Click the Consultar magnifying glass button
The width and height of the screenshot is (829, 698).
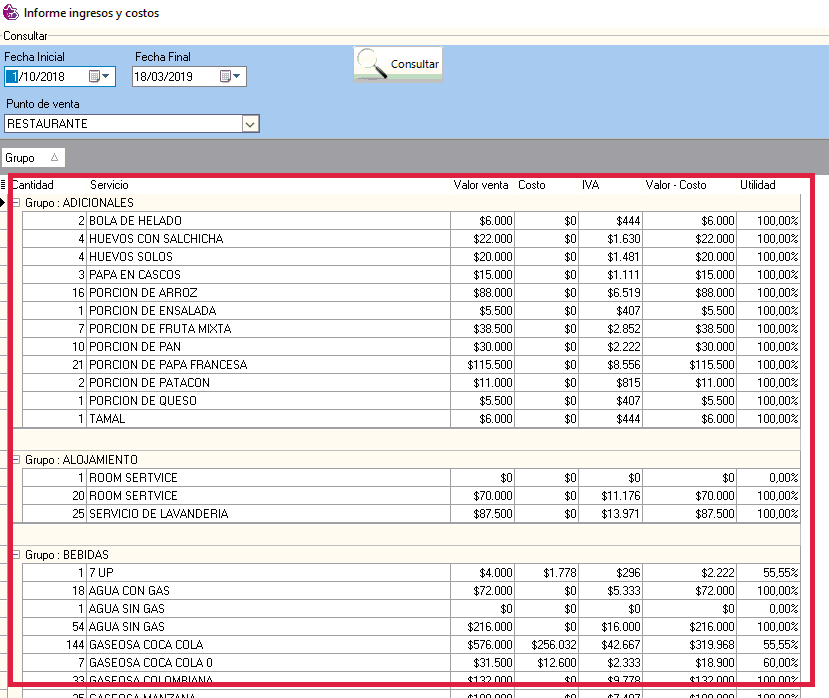[x=398, y=64]
